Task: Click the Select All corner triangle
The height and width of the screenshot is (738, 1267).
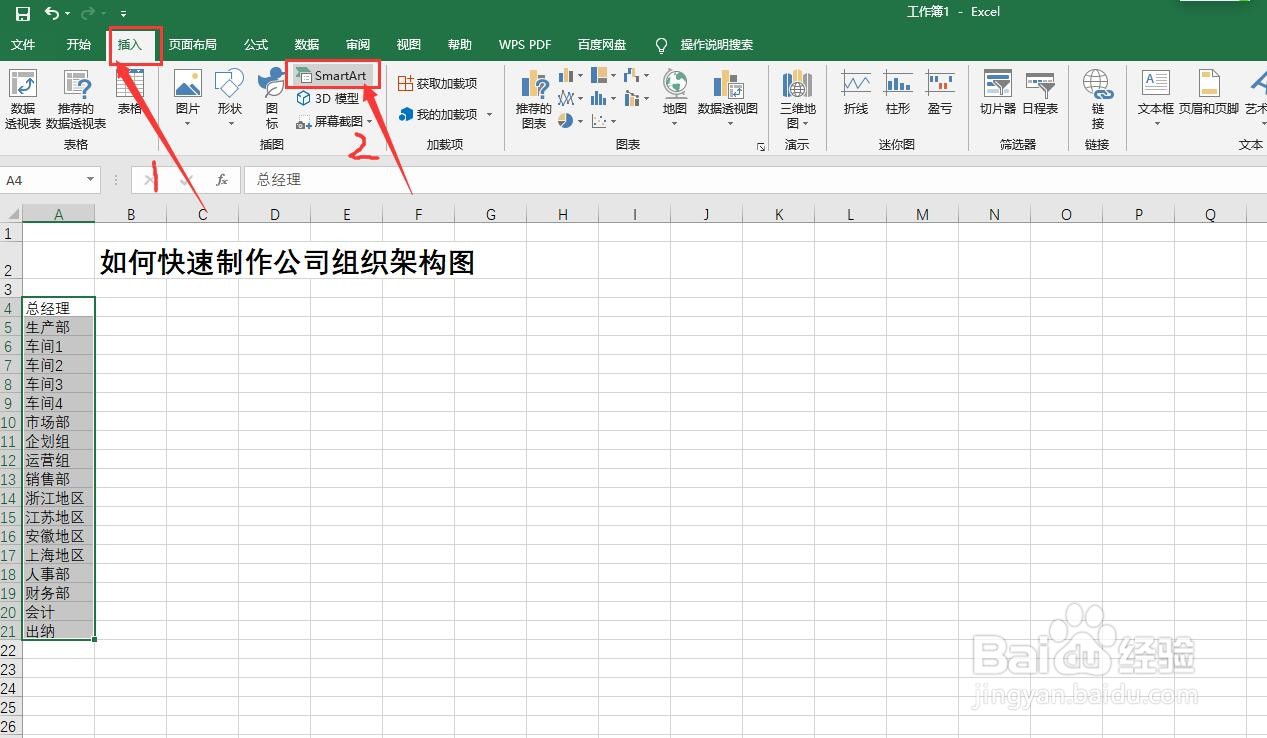Action: click(11, 214)
